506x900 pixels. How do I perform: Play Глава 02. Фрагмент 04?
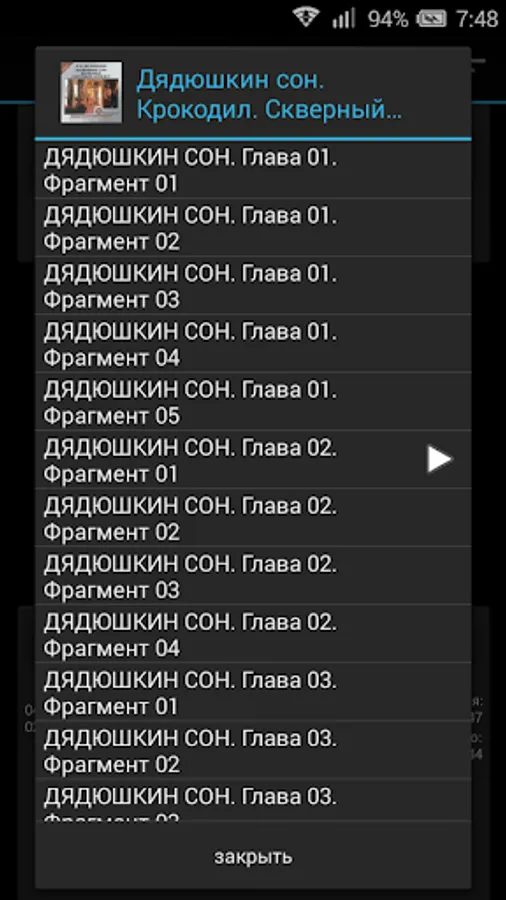tap(253, 633)
